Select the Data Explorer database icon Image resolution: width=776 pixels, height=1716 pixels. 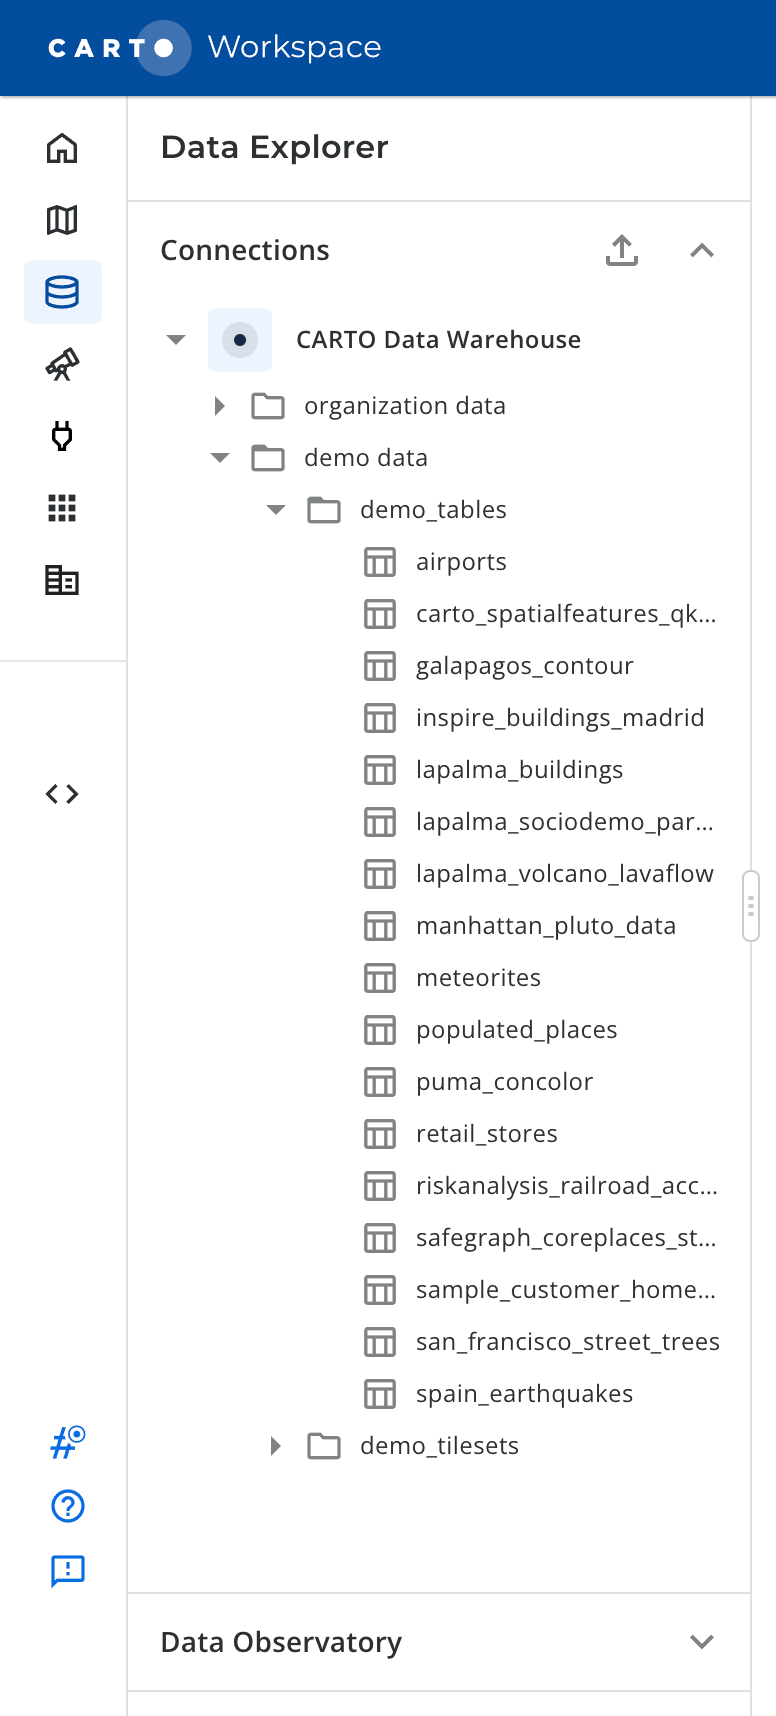[x=62, y=292]
